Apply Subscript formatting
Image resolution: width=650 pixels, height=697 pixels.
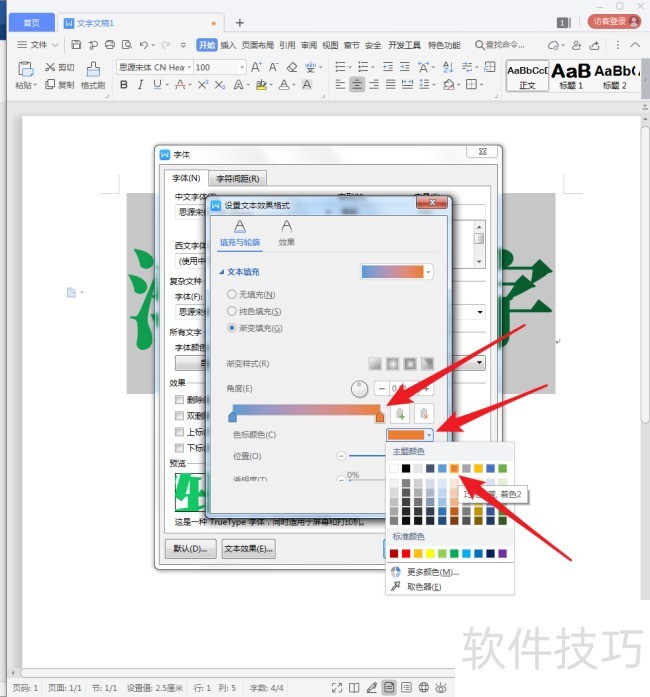coord(220,84)
